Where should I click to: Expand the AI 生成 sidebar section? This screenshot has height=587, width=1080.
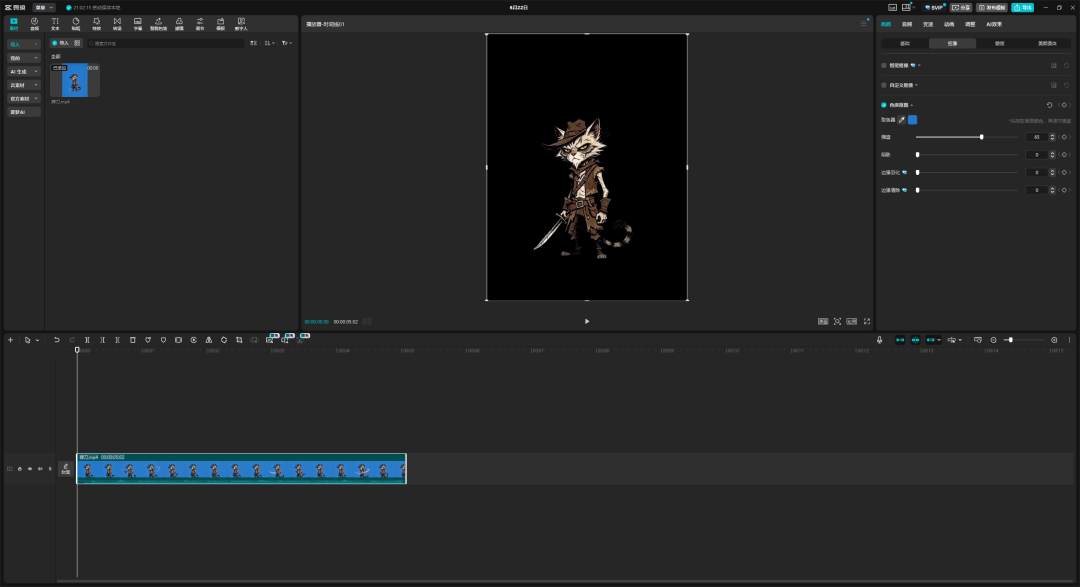coord(24,72)
